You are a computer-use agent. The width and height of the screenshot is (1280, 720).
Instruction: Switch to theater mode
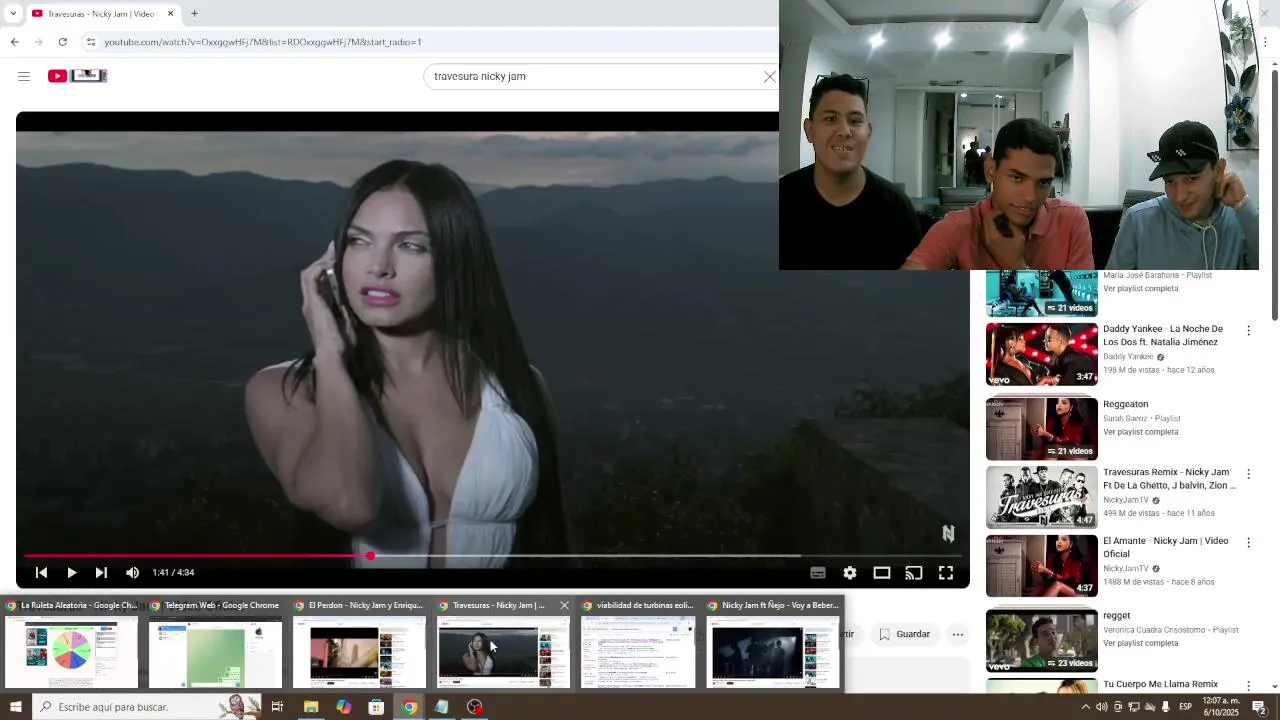point(882,573)
